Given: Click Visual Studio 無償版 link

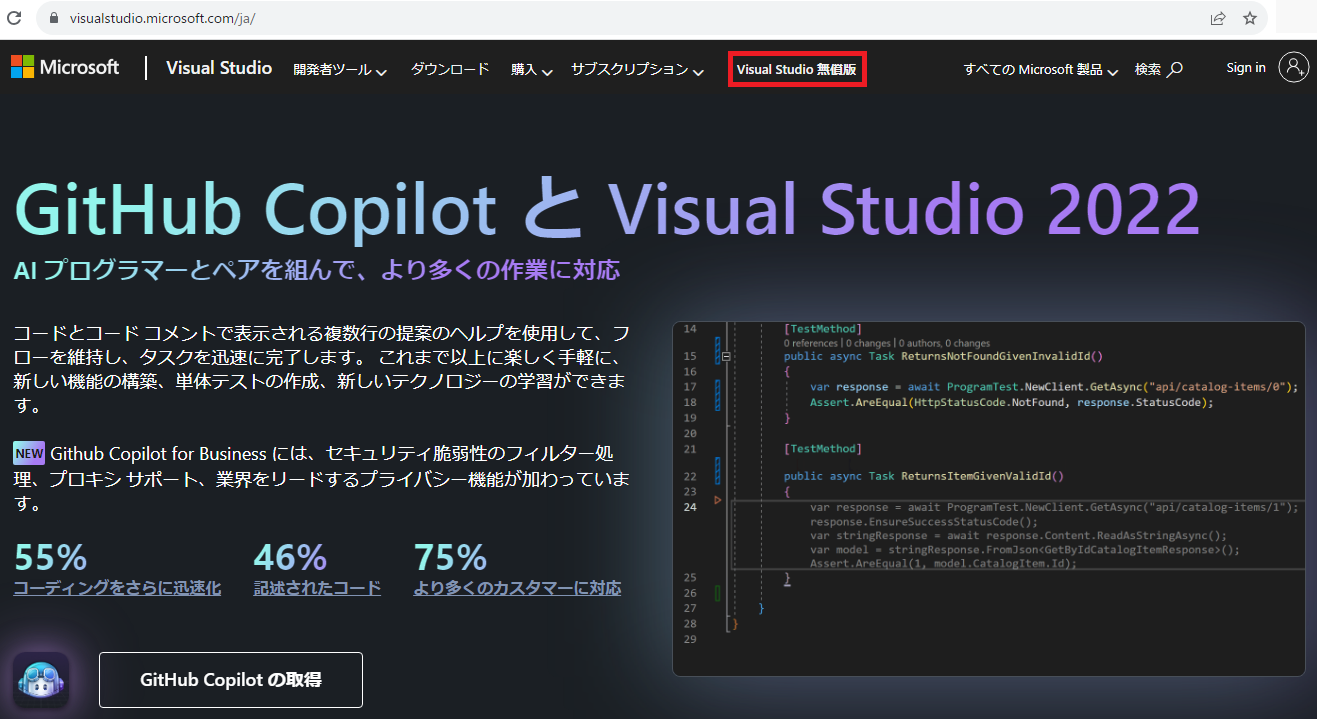Looking at the screenshot, I should pos(797,70).
